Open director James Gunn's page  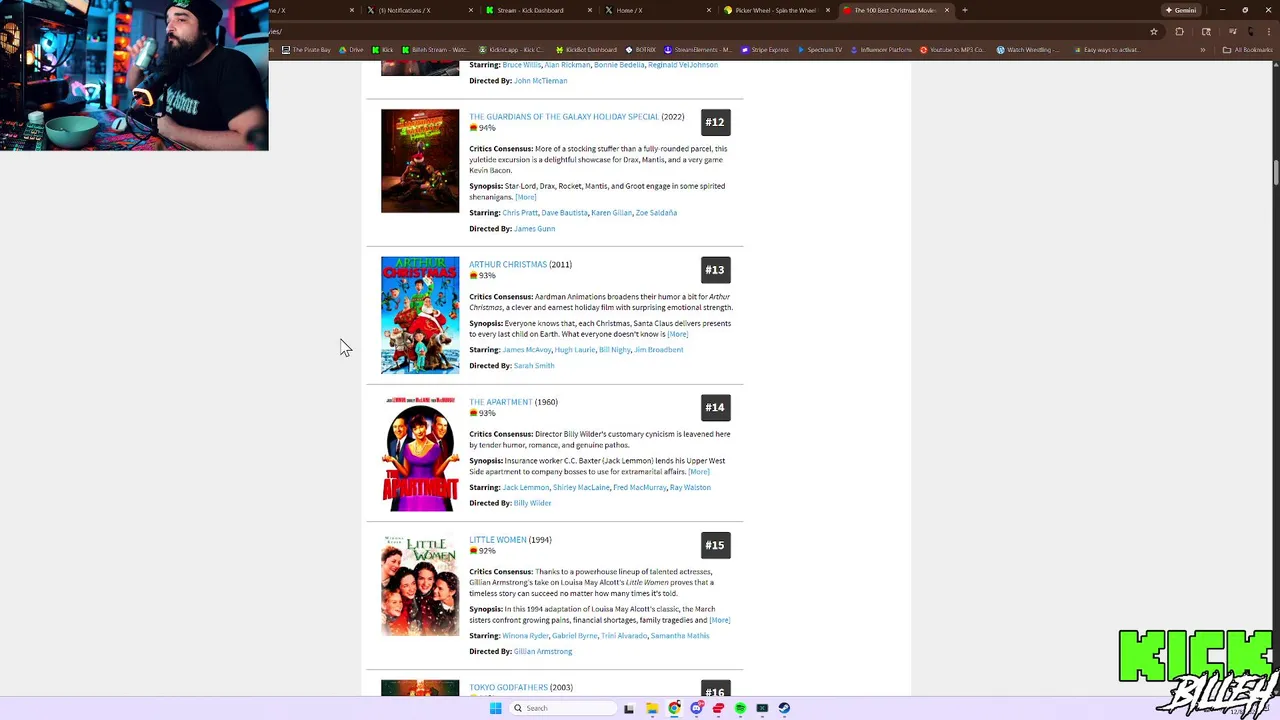[x=534, y=229]
